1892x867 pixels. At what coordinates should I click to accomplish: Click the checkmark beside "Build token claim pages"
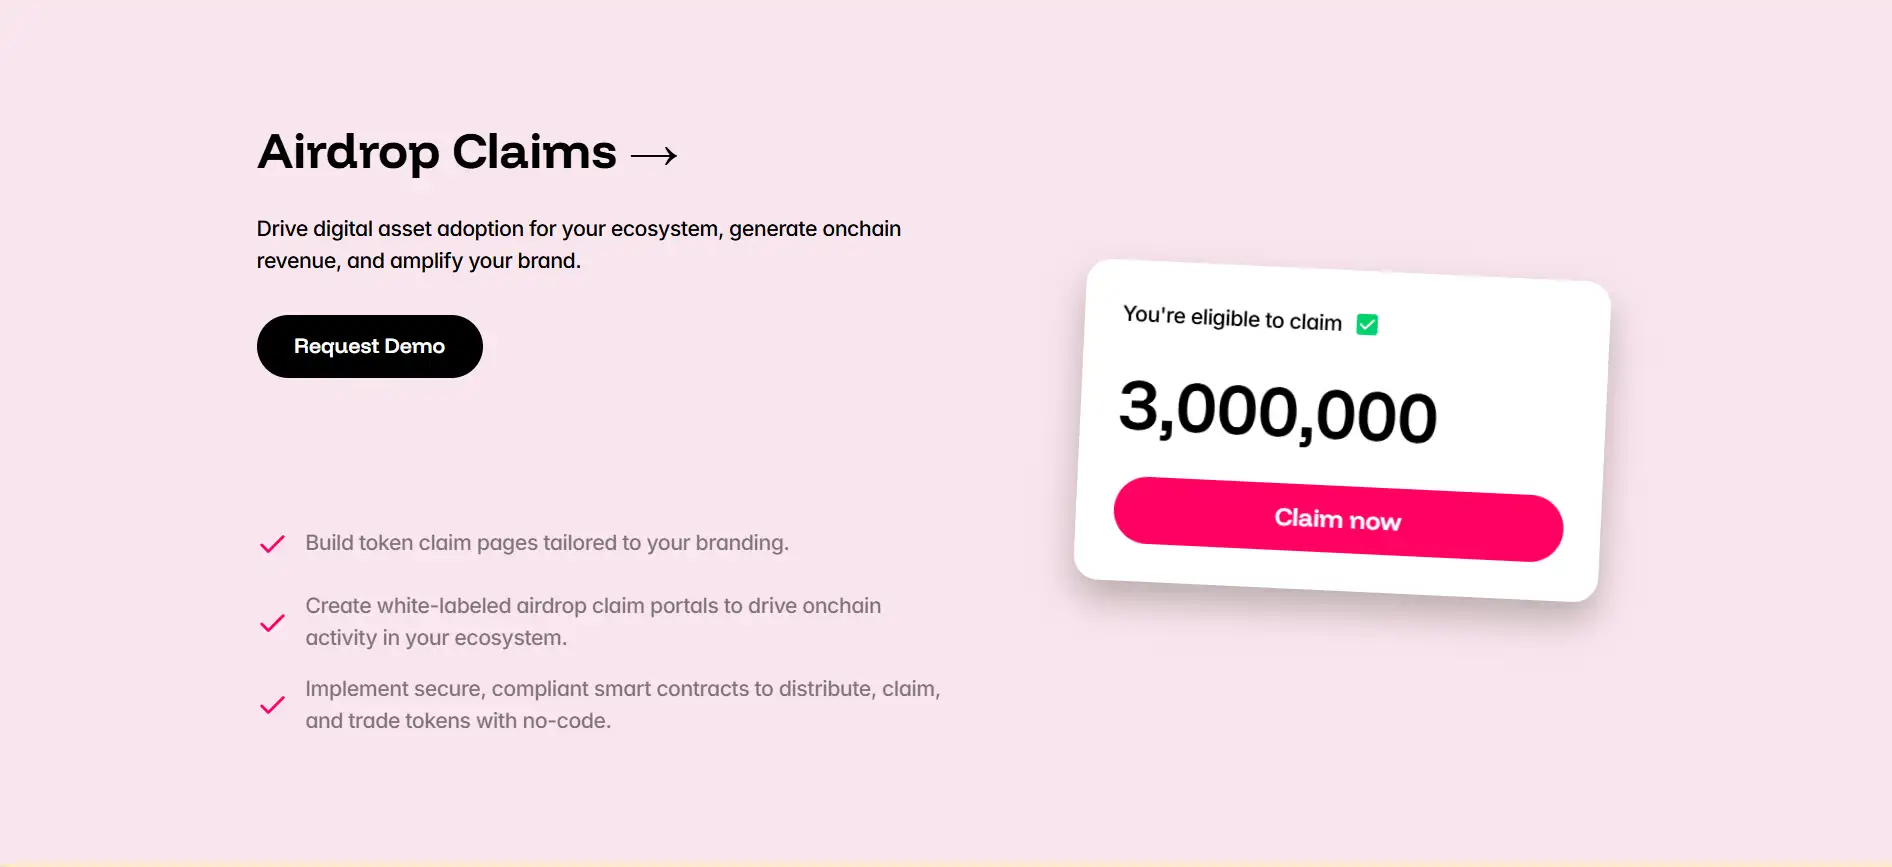point(272,544)
